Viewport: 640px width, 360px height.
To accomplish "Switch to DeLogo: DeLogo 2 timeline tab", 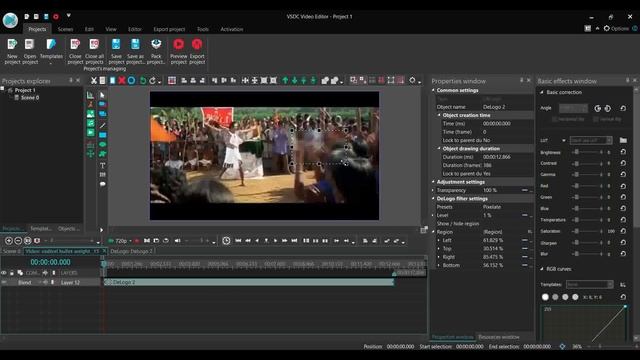I will [131, 251].
